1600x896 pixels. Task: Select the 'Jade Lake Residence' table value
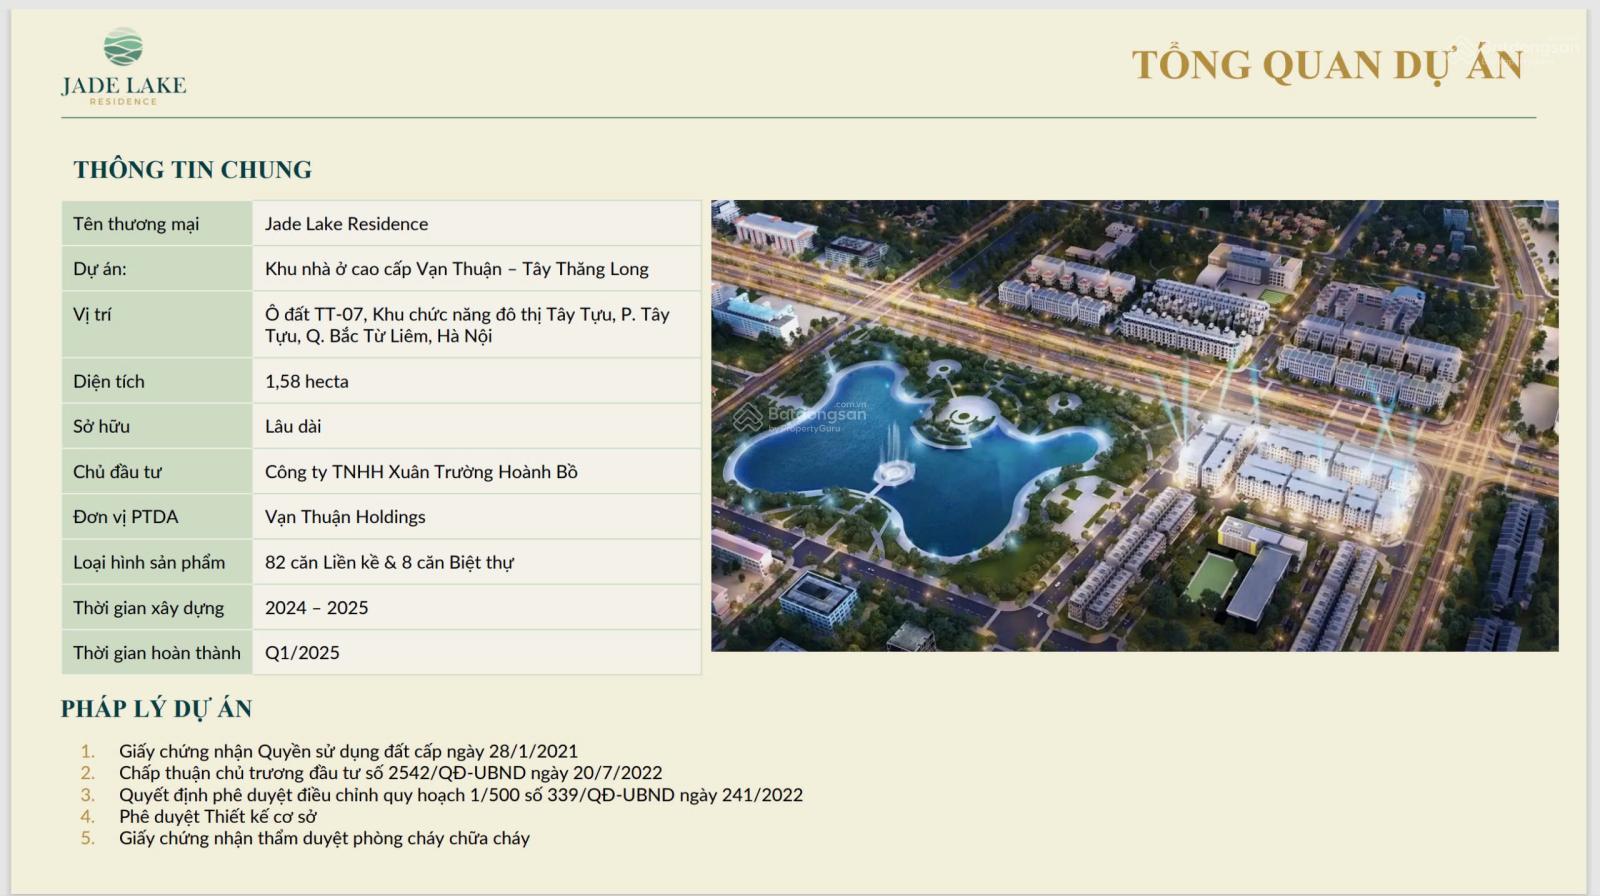pos(346,224)
